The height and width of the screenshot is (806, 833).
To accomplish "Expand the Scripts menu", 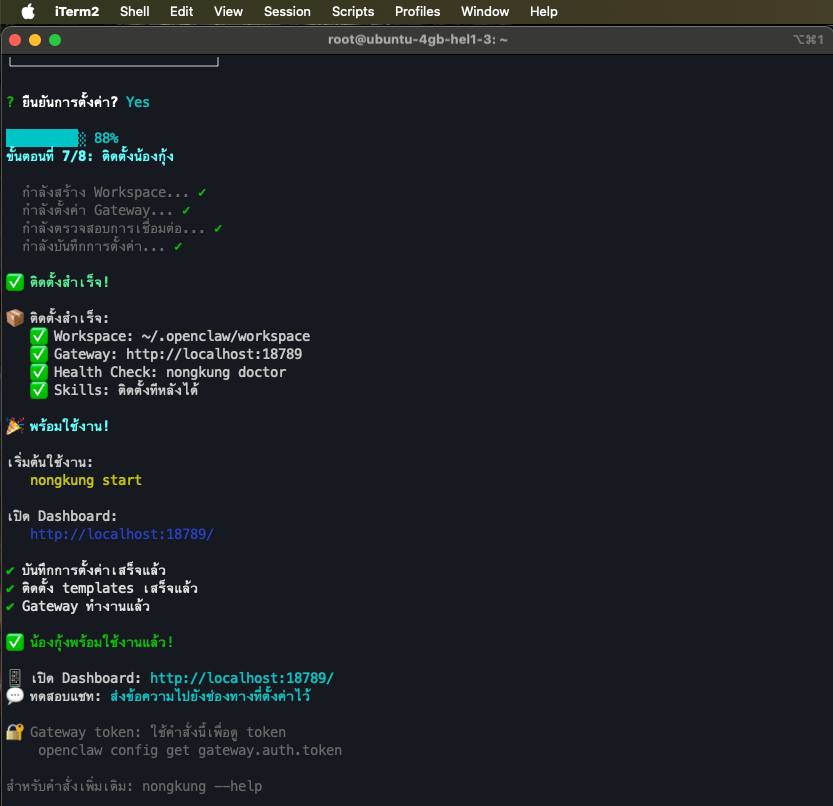I will [353, 12].
